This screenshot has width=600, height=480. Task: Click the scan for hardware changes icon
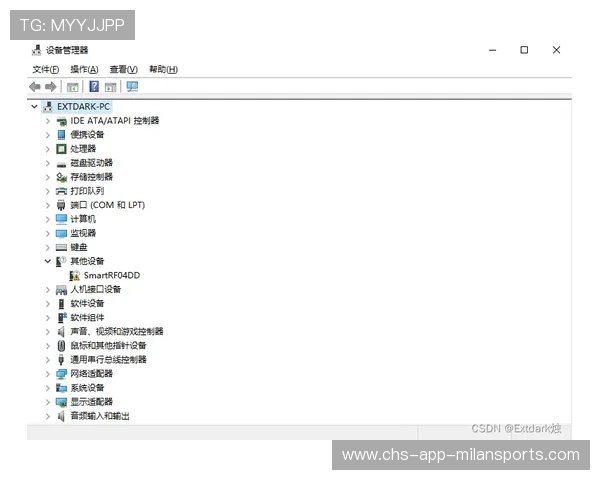pyautogui.click(x=132, y=87)
